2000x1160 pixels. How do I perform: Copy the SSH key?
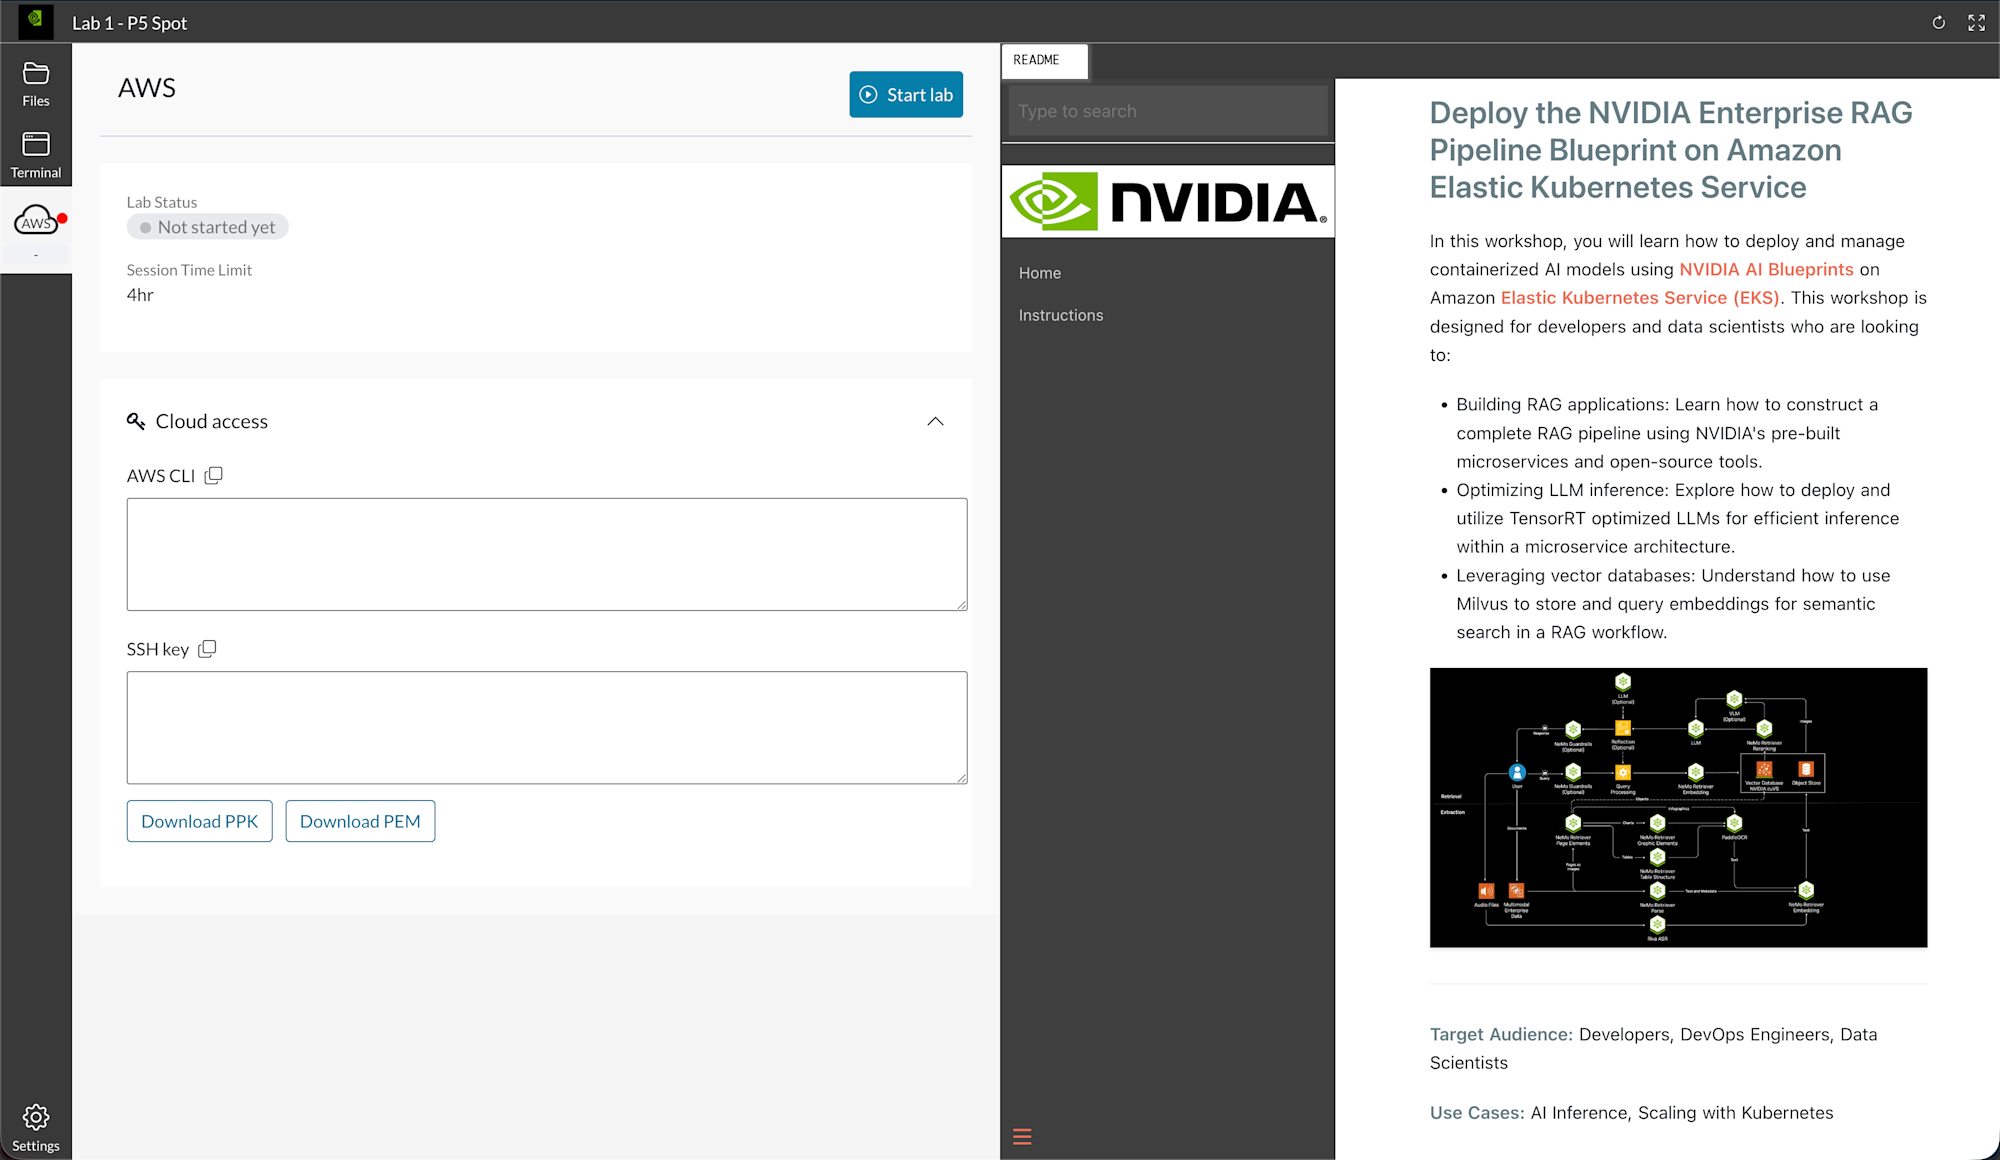coord(207,649)
